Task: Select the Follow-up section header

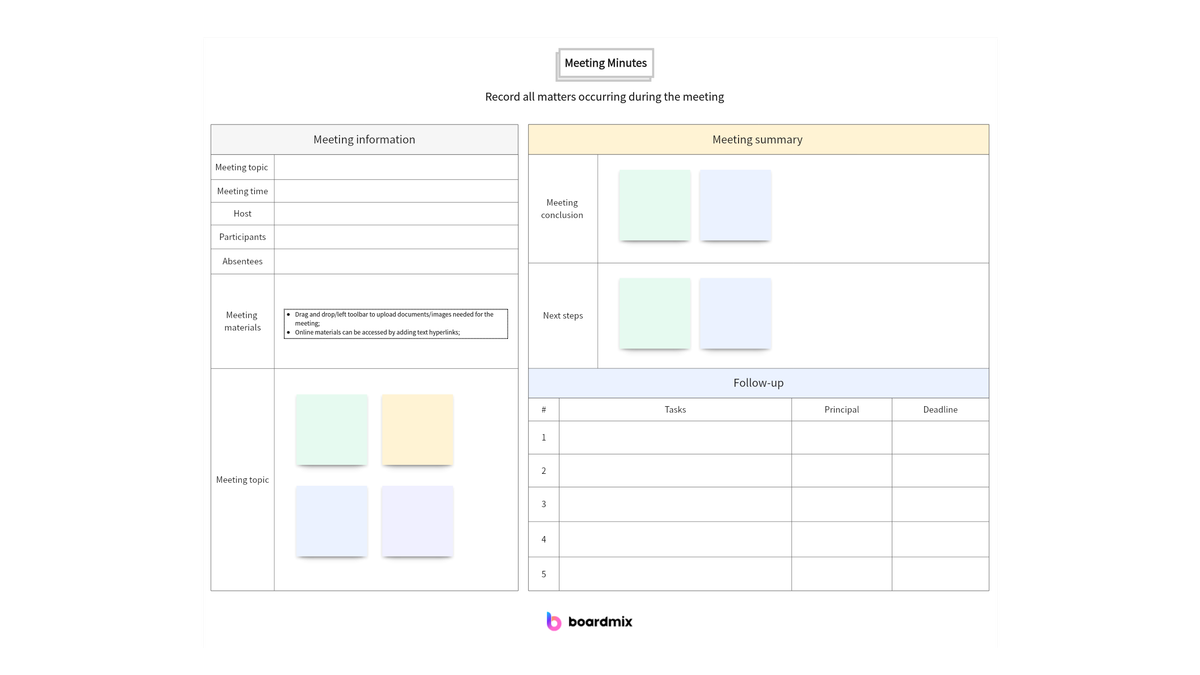Action: pyautogui.click(x=758, y=383)
